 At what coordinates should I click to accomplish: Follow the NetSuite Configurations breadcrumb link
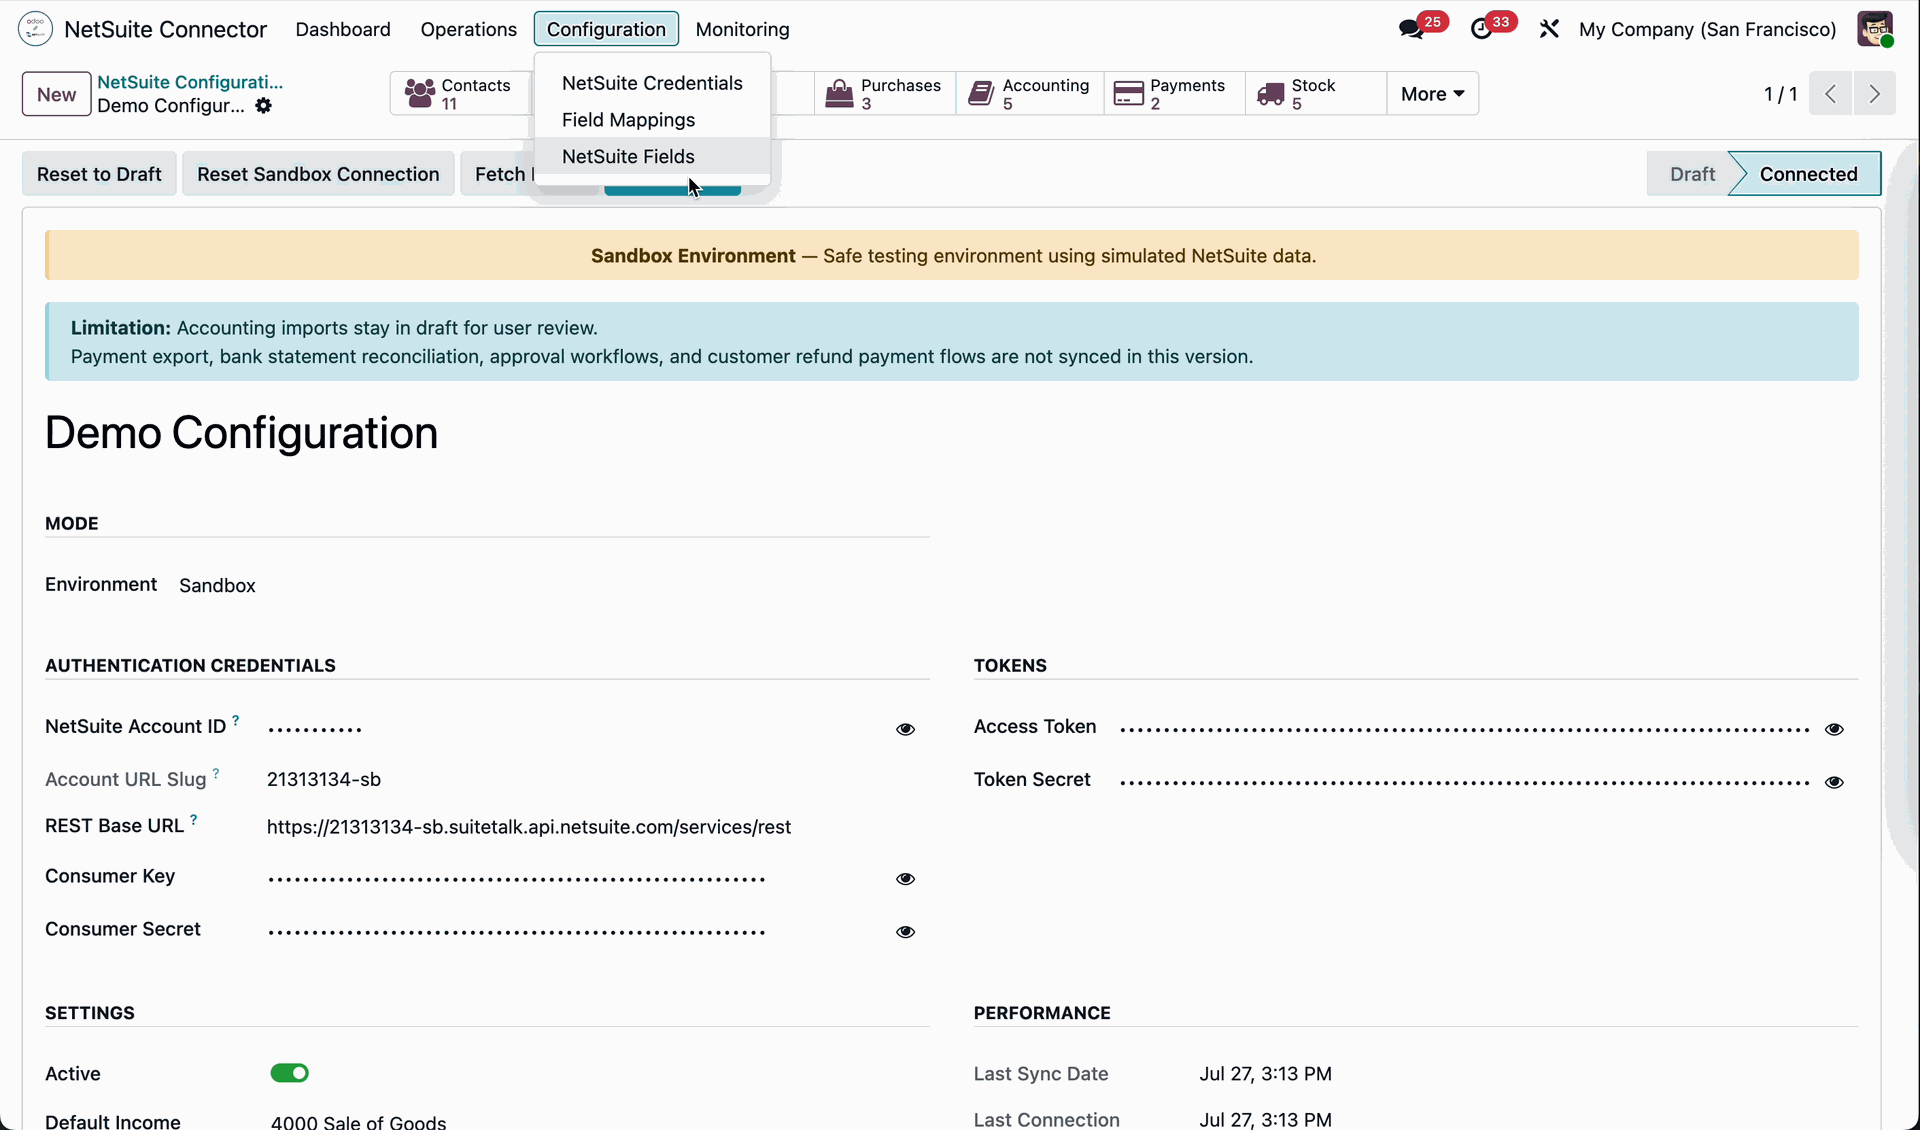[190, 82]
